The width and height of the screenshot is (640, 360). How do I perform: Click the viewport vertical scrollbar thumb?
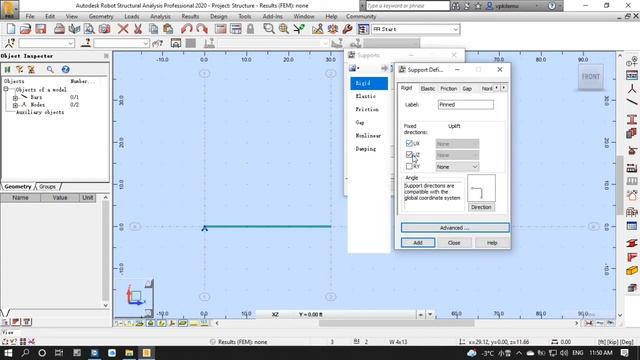pos(620,186)
